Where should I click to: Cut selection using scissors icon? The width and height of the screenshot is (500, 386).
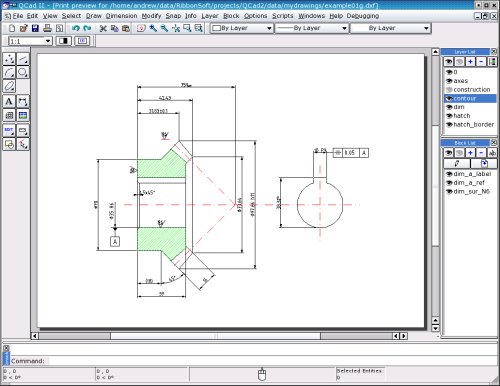pyautogui.click(x=103, y=28)
